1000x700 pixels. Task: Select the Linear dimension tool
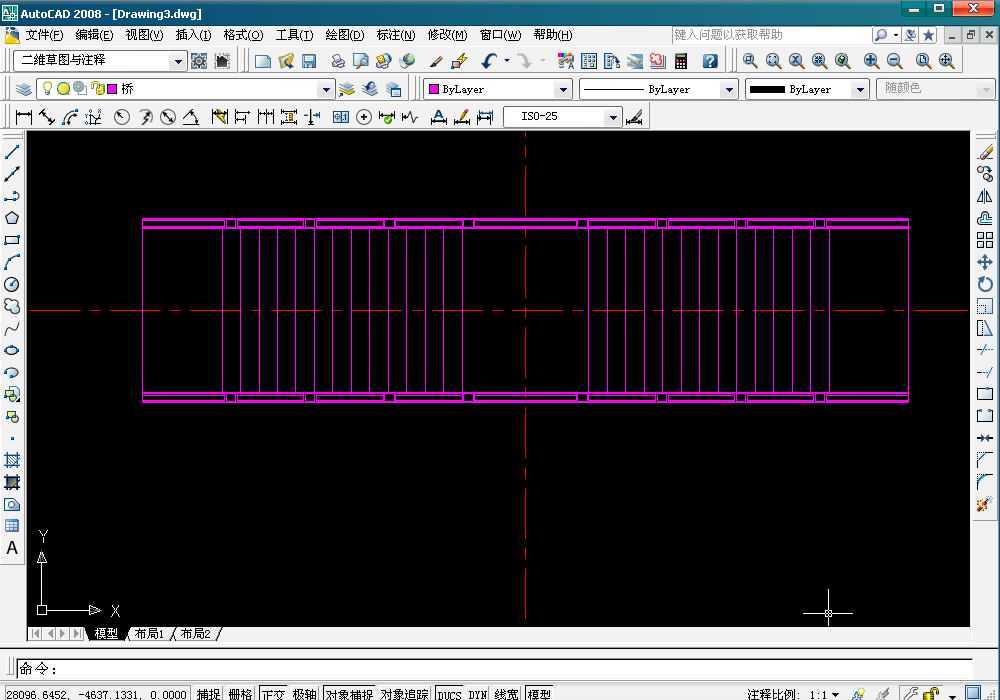(x=24, y=117)
